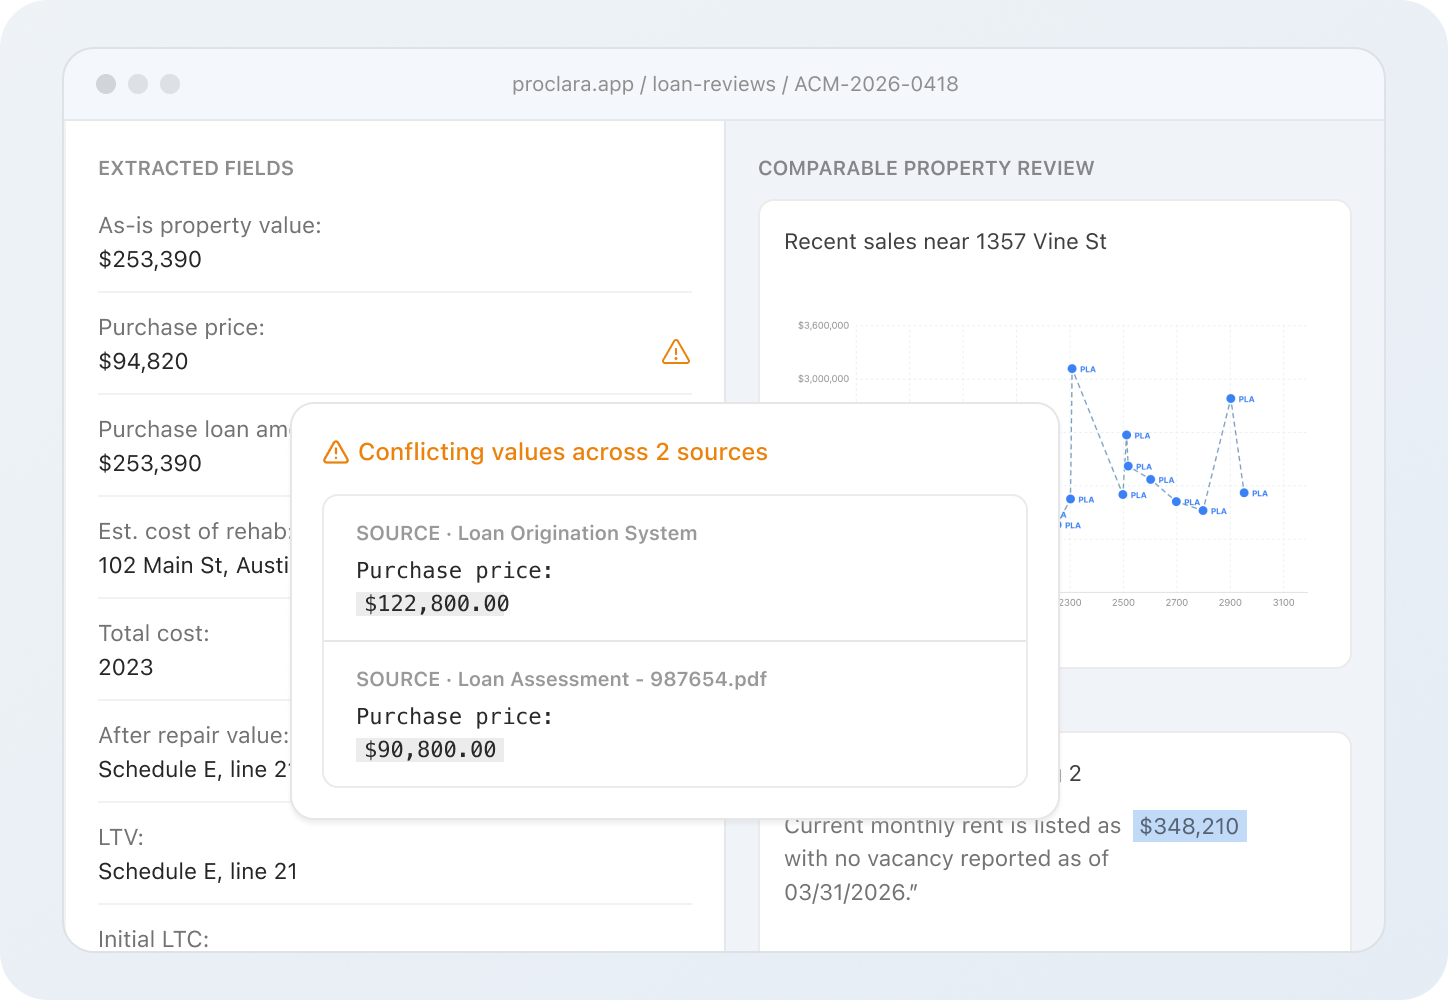This screenshot has height=1000, width=1448.
Task: Click the Total cost value 2023
Action: 126,667
